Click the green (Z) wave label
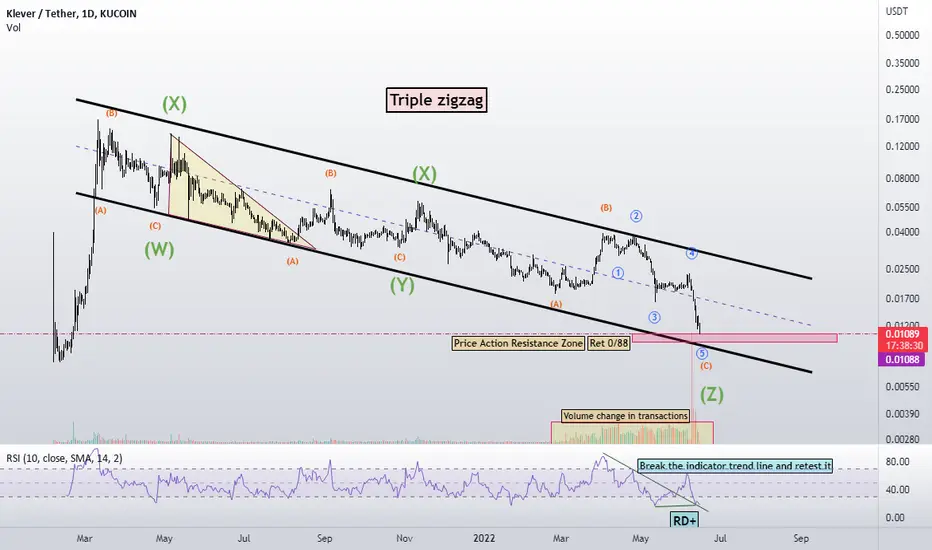Screen dimensions: 932x550 click(711, 394)
